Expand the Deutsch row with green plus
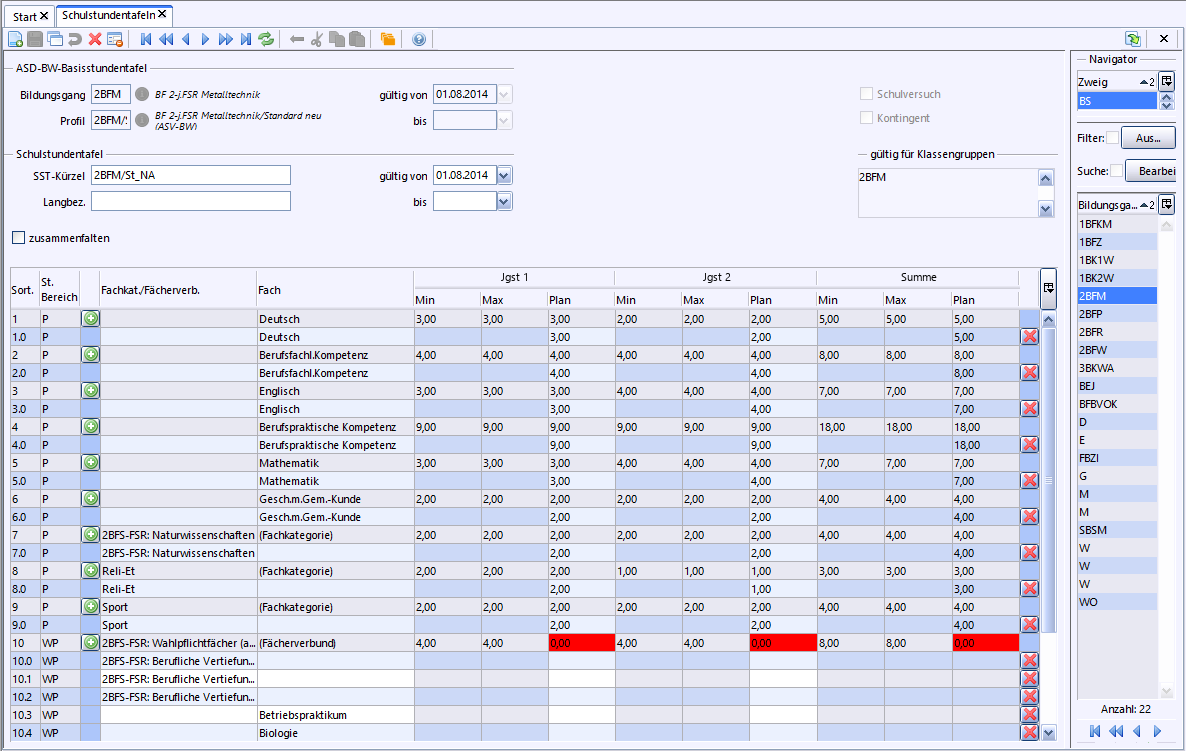1186x751 pixels. tap(90, 319)
